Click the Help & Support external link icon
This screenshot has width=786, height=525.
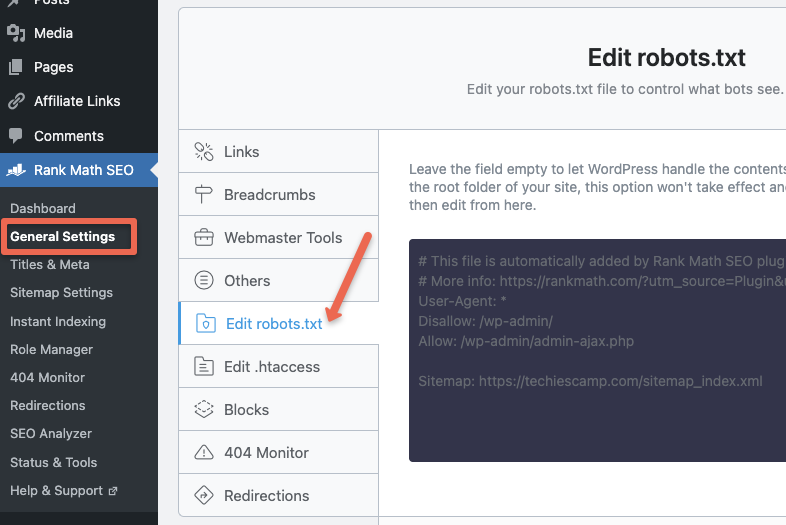pos(113,491)
